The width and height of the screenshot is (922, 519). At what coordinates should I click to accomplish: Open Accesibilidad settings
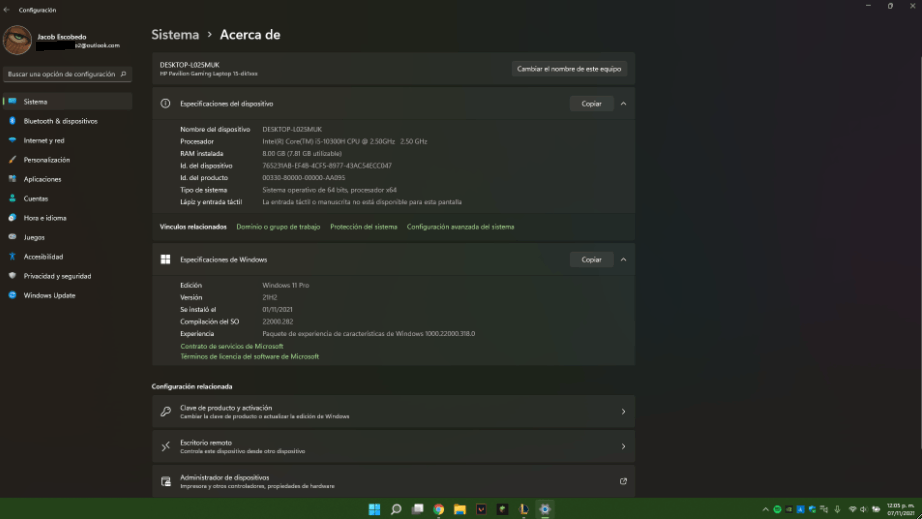(x=68, y=257)
